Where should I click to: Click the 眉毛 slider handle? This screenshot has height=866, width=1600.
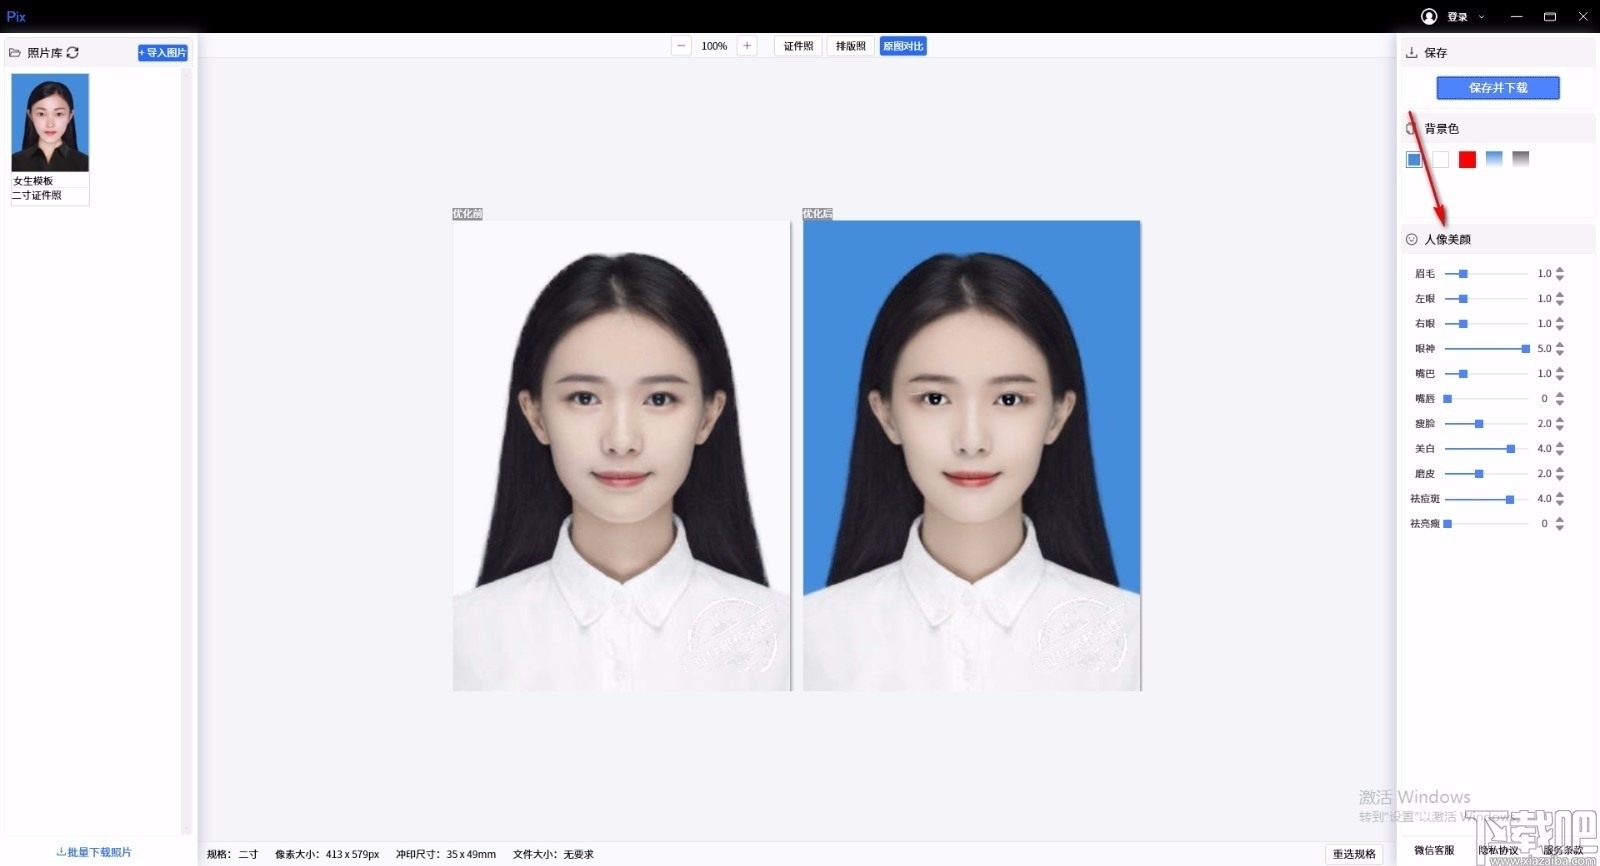(1463, 274)
